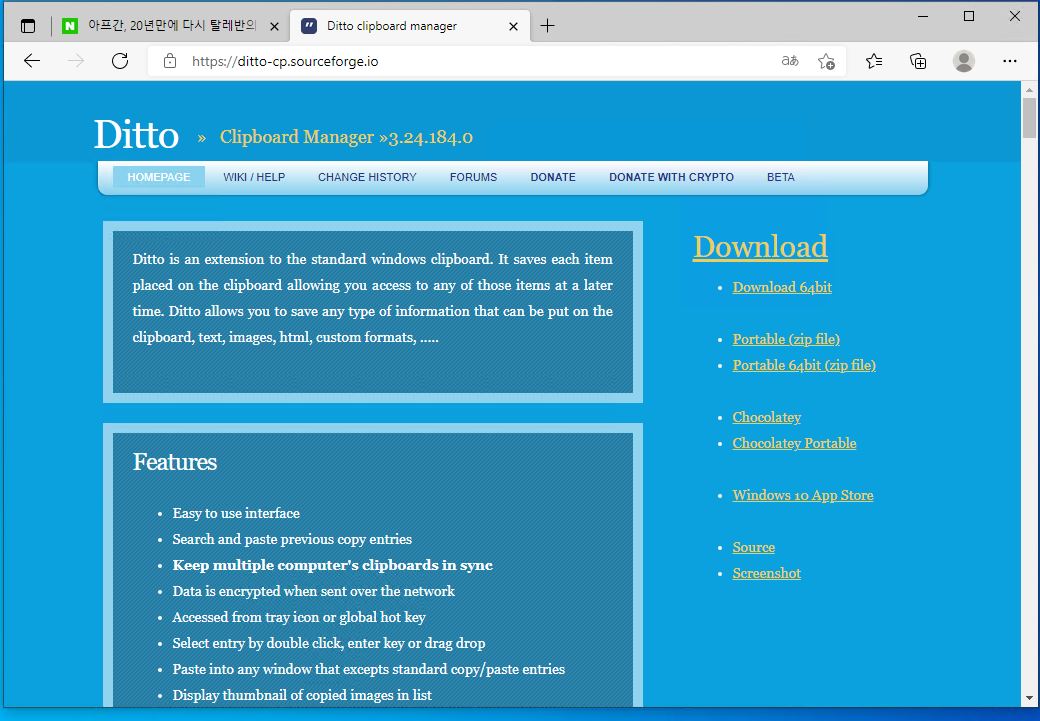The height and width of the screenshot is (721, 1040).
Task: Close the Ditto clipboard manager tab
Action: (x=513, y=27)
